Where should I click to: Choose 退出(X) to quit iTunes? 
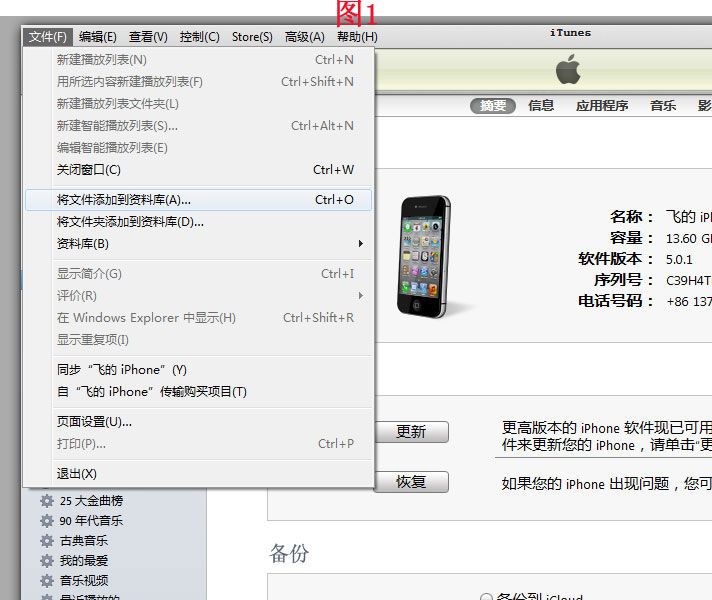(x=199, y=474)
